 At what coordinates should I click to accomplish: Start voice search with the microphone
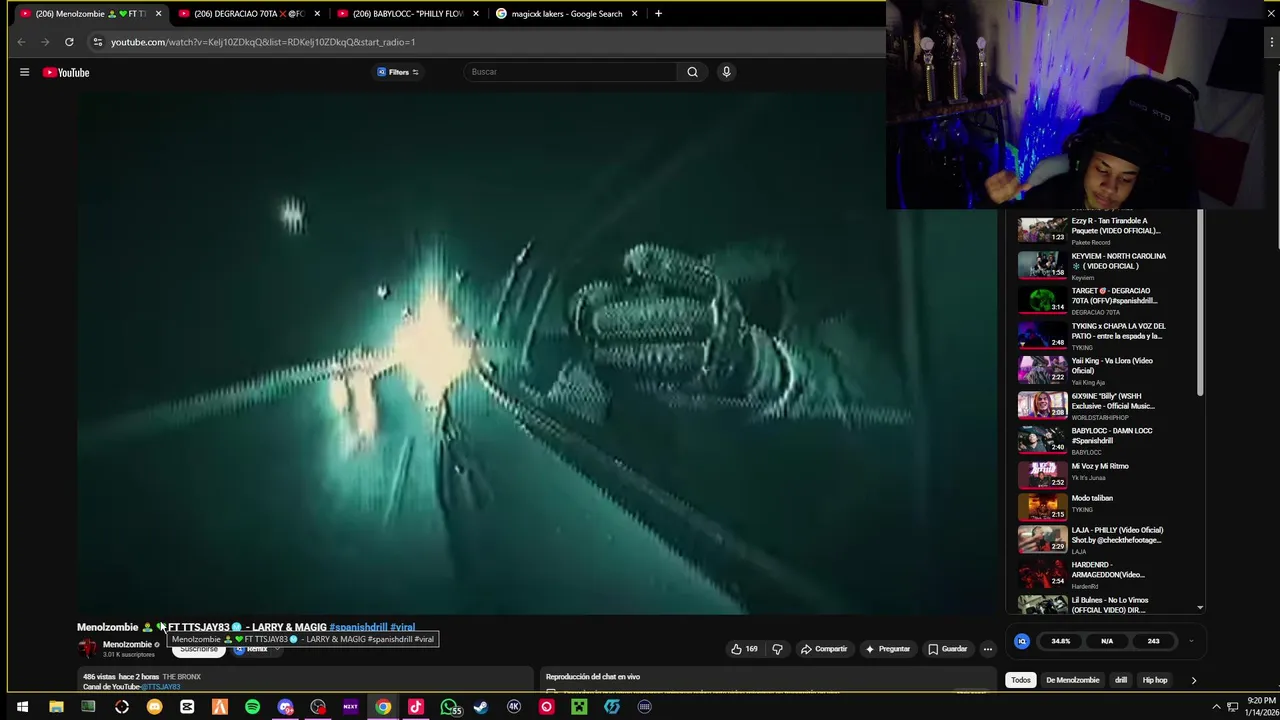[726, 72]
